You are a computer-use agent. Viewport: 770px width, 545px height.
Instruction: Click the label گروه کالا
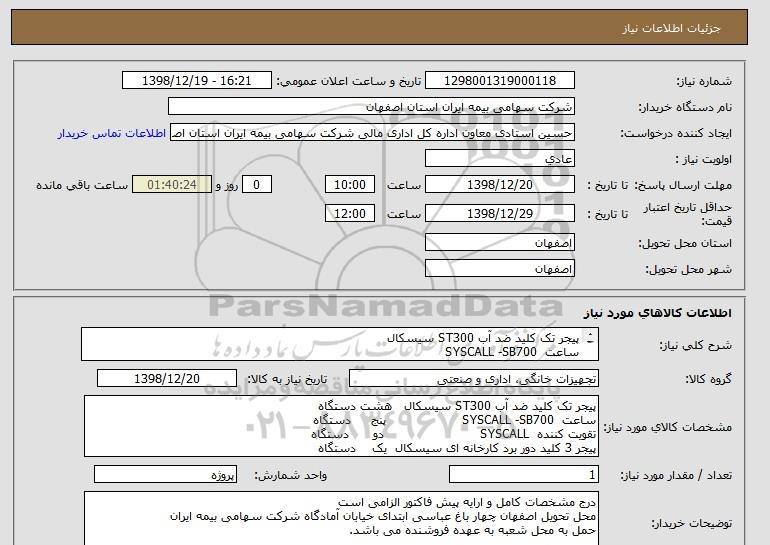click(709, 379)
